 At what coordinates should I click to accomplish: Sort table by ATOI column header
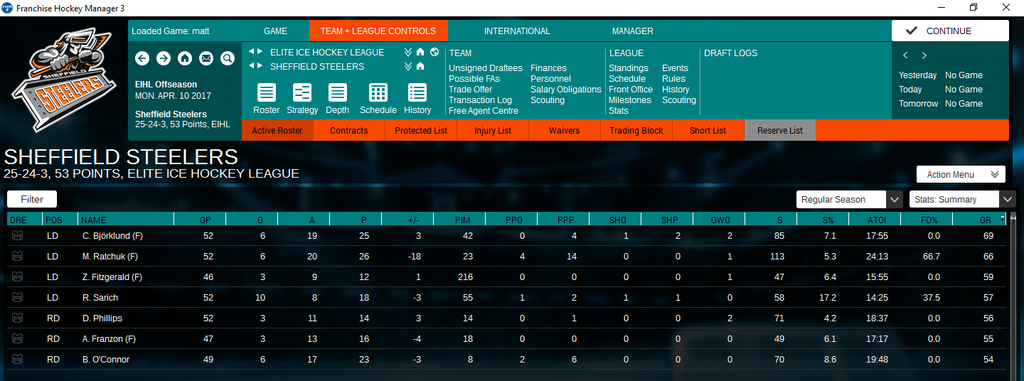click(874, 220)
